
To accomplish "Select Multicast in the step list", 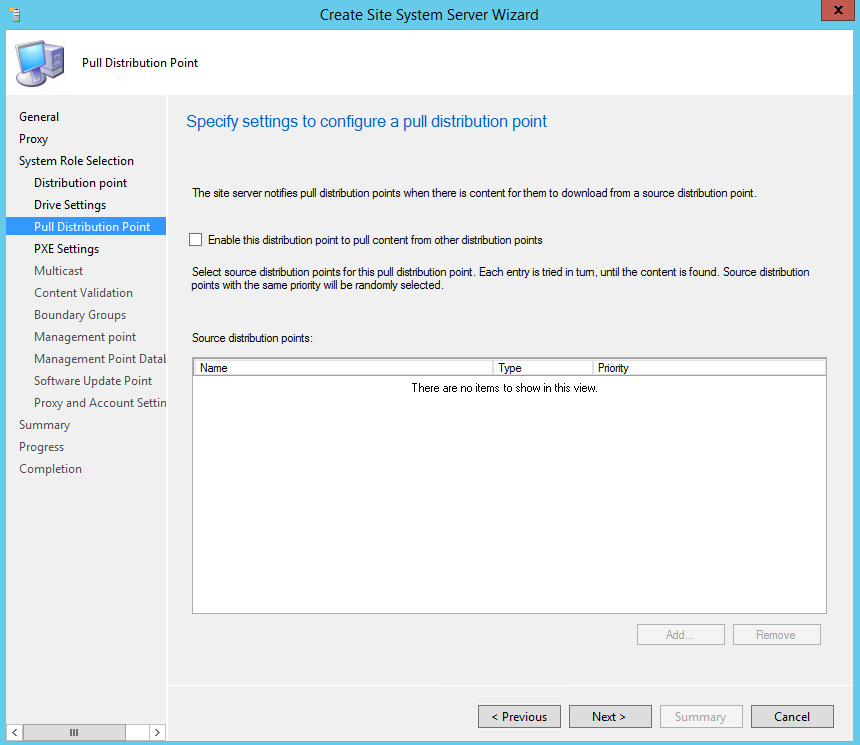I will [59, 270].
